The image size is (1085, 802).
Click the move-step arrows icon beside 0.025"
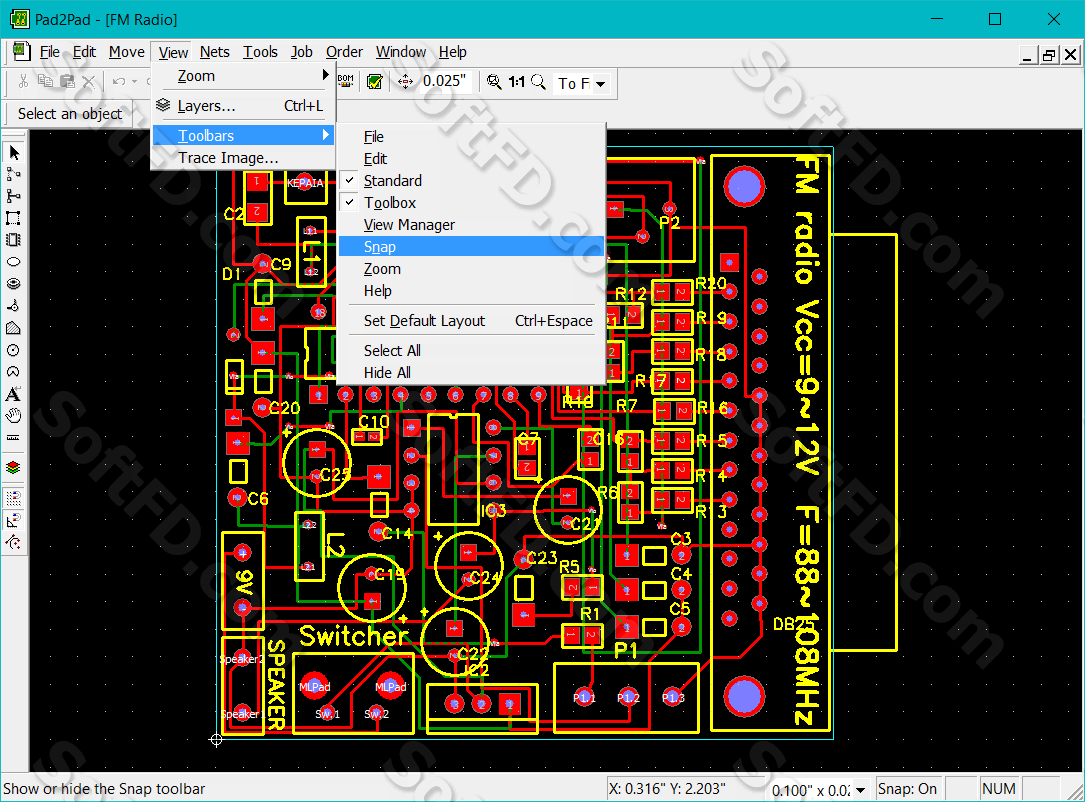coord(405,82)
